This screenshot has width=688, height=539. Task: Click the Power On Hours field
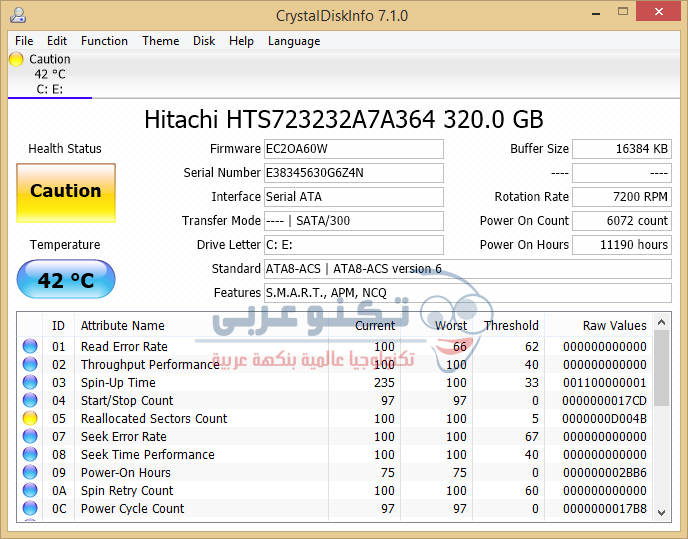tap(622, 244)
